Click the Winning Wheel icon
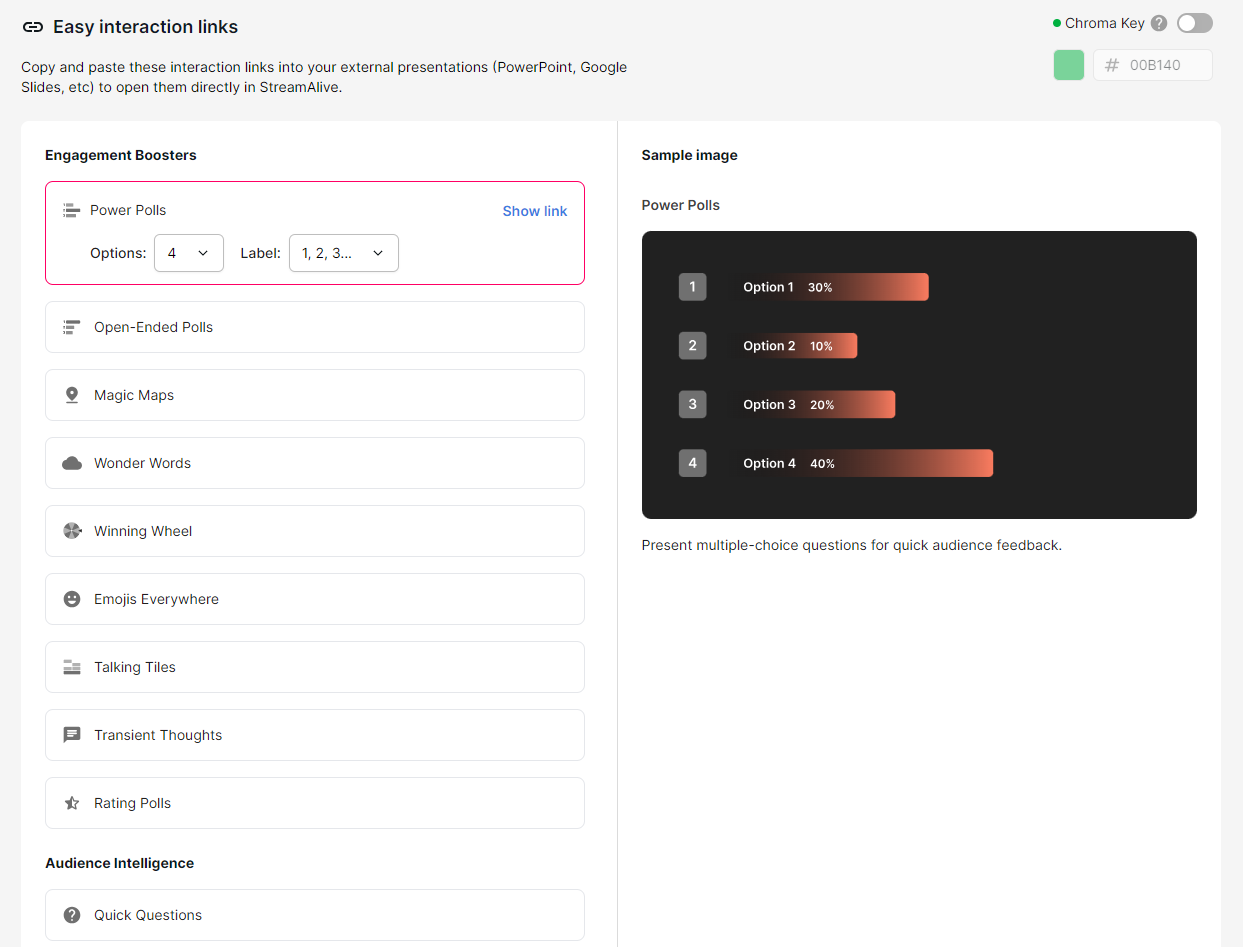 72,531
